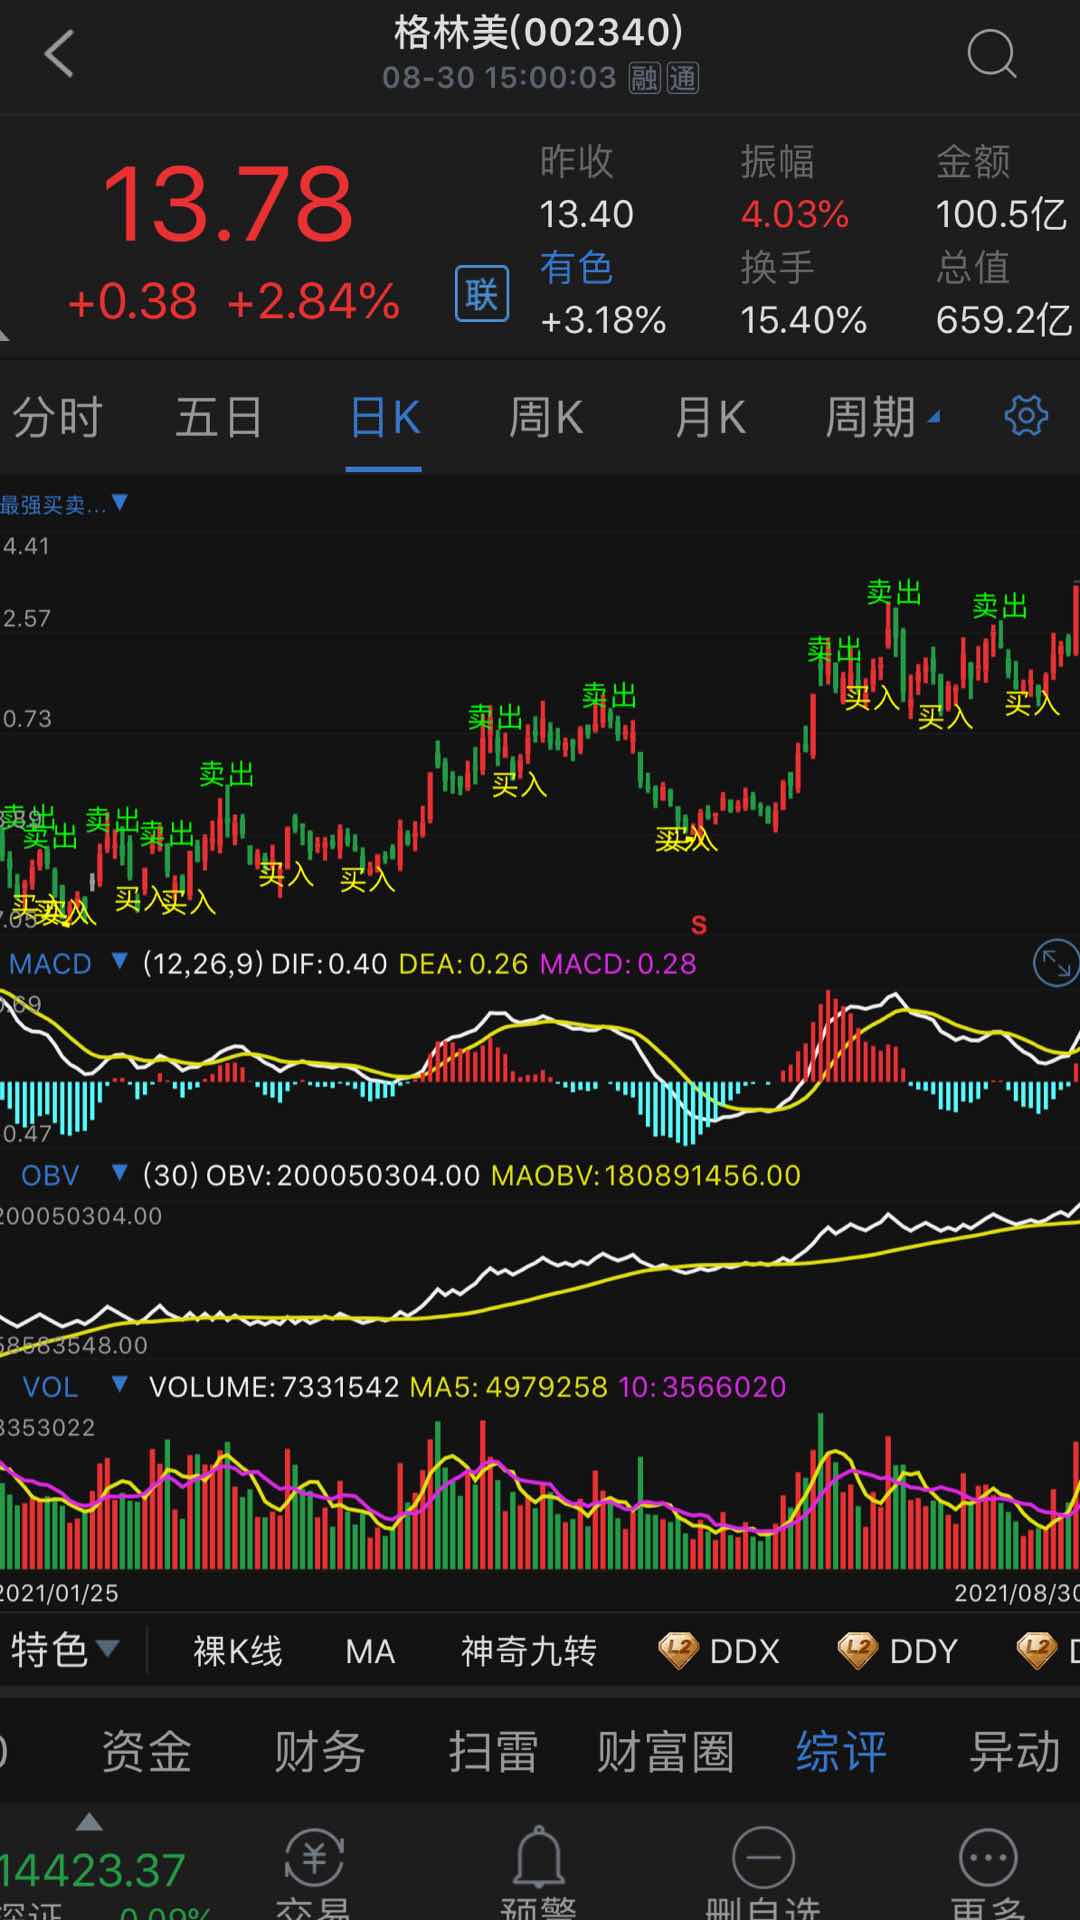The height and width of the screenshot is (1920, 1080).
Task: Tap the 联 linked-stocks icon
Action: pyautogui.click(x=482, y=294)
